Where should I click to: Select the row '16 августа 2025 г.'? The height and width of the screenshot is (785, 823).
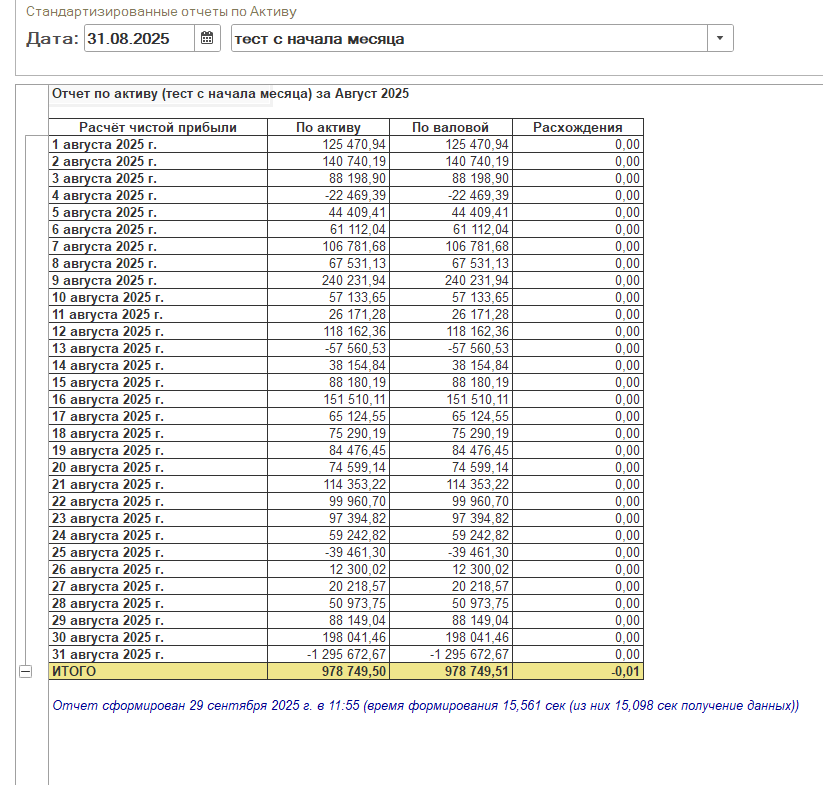[x=346, y=399]
